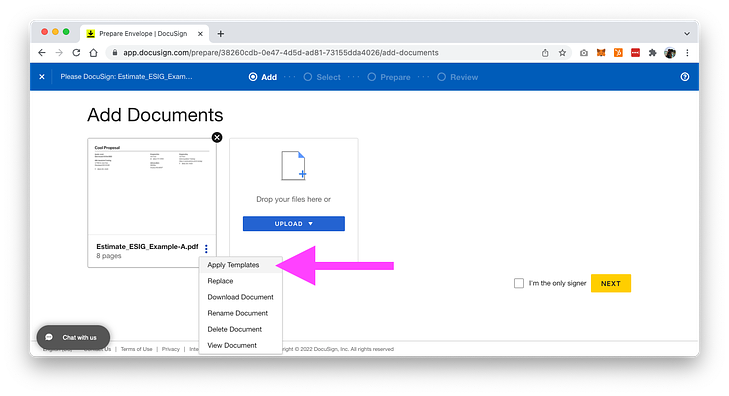729x396 pixels.
Task: Click the chat bubble icon
Action: pos(49,337)
